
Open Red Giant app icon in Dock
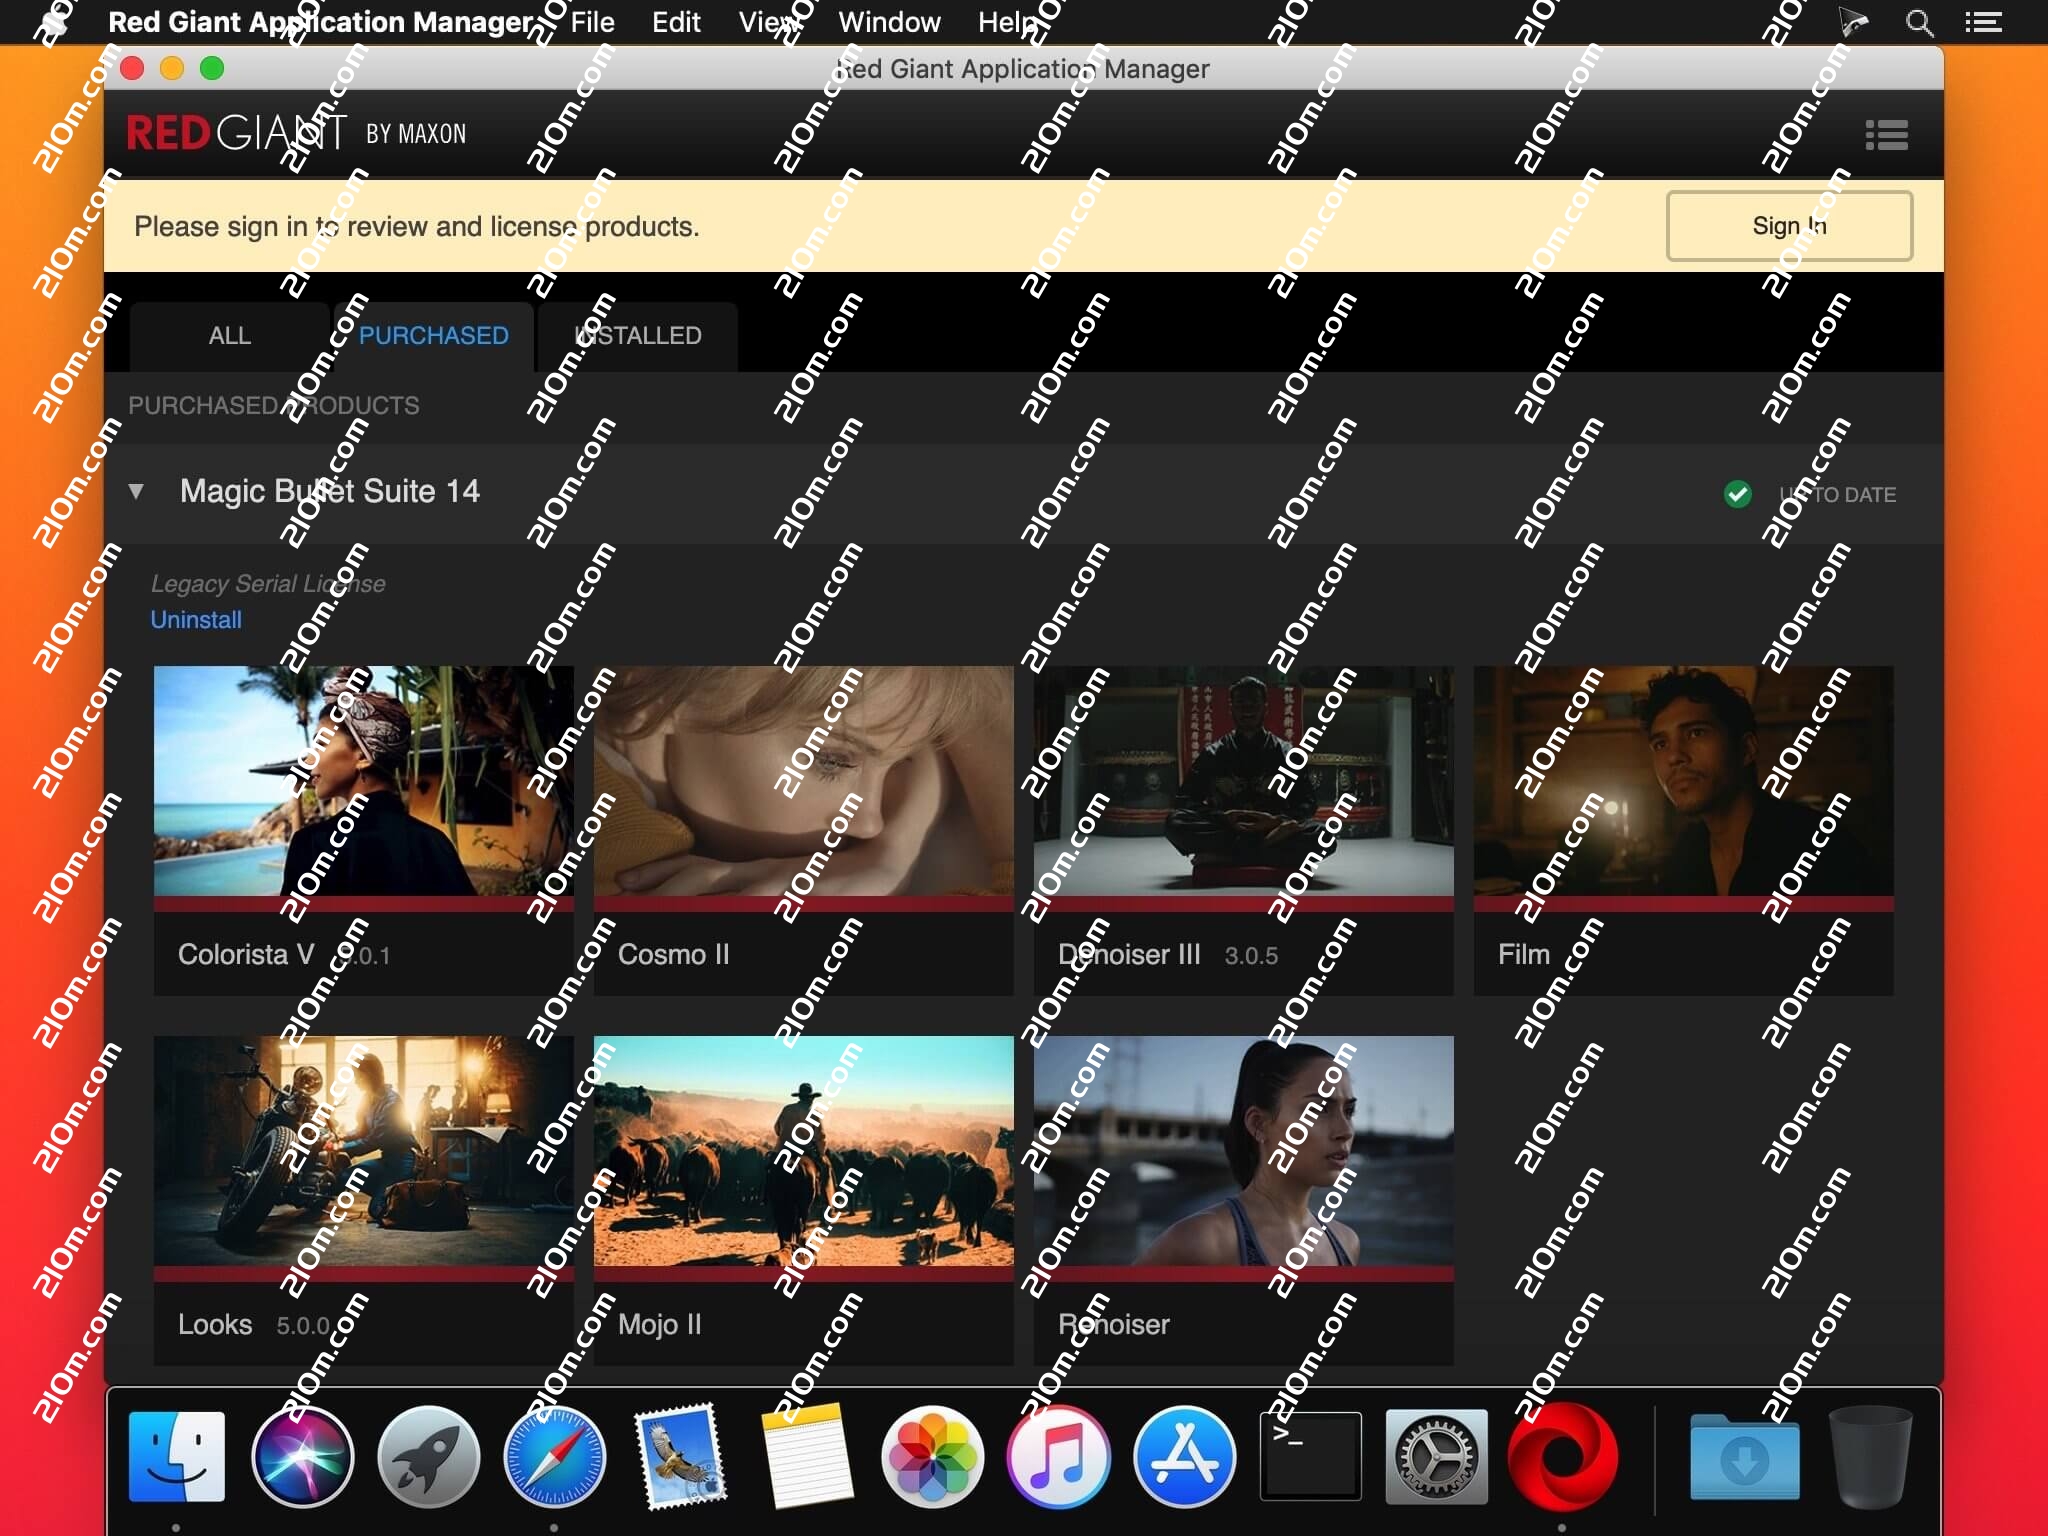pos(1562,1456)
